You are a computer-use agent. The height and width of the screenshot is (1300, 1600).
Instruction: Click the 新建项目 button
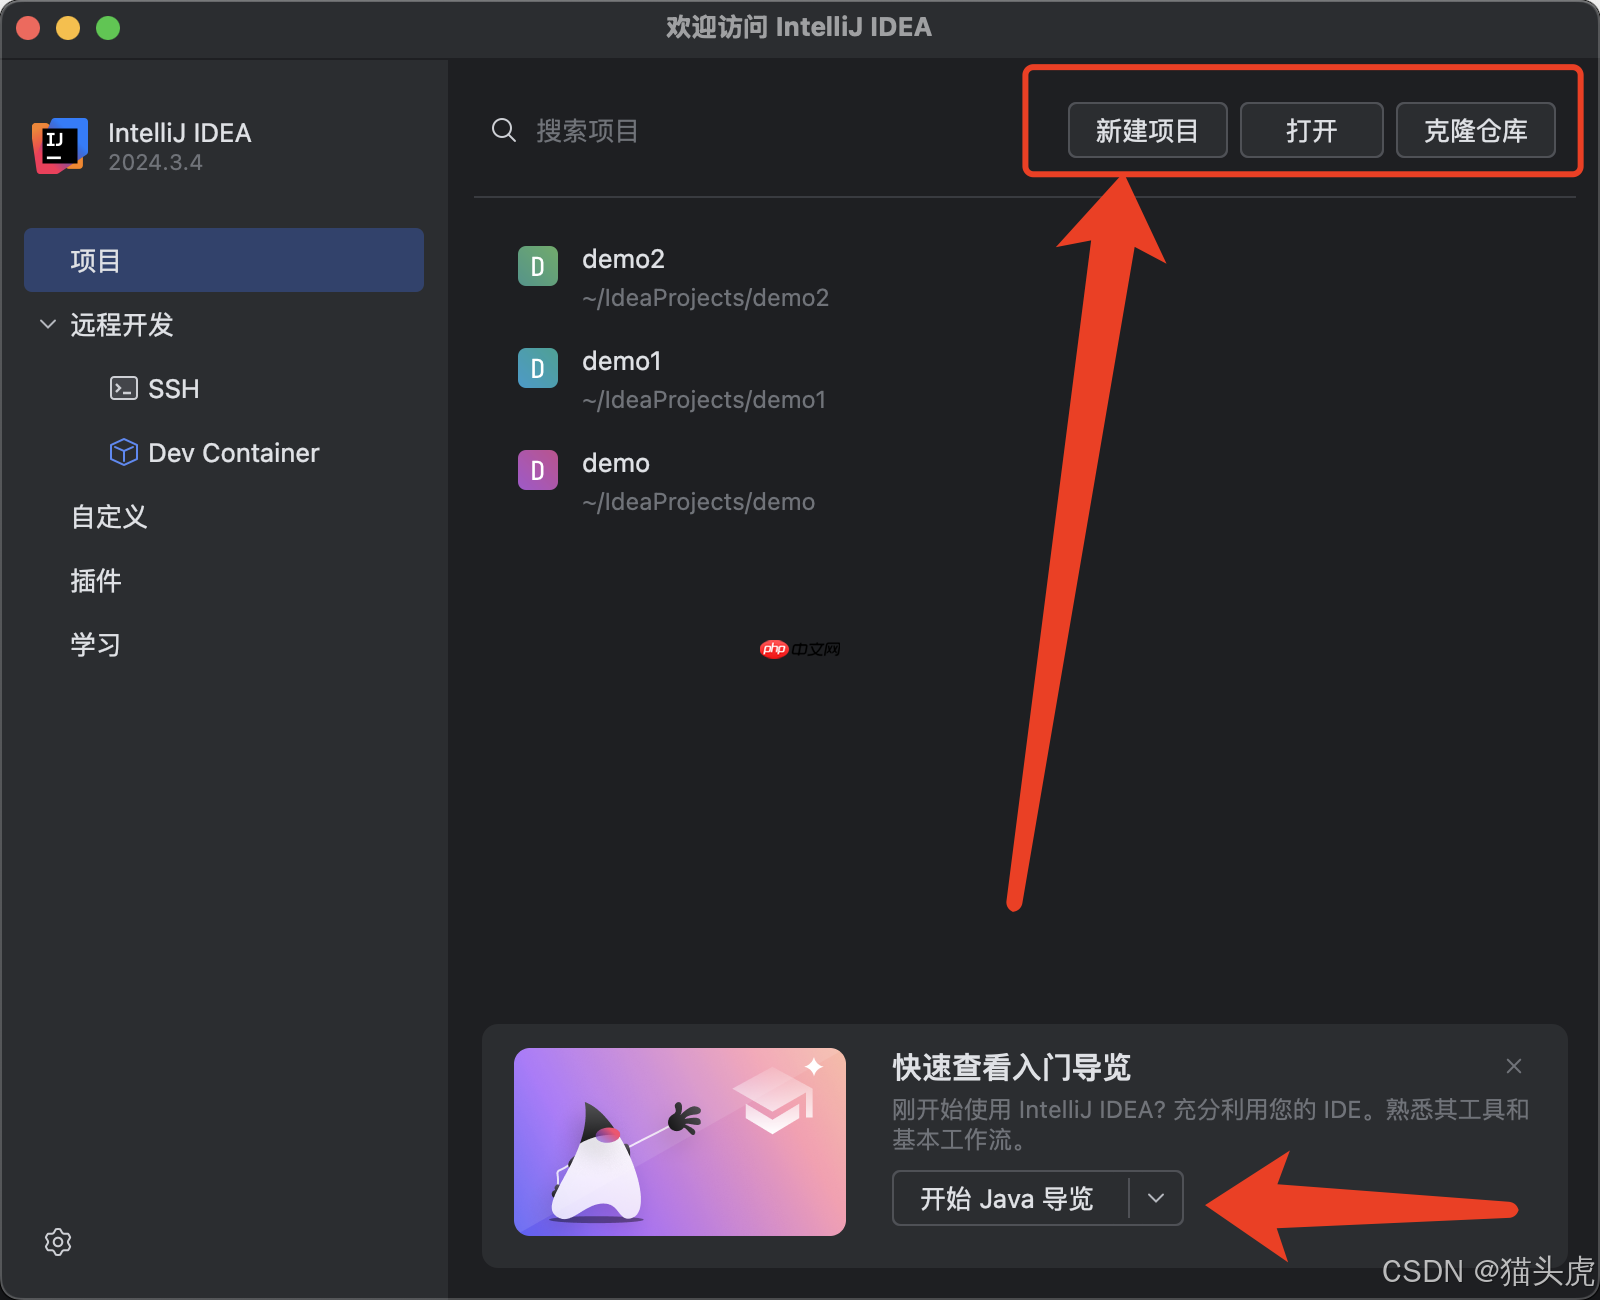coord(1148,130)
